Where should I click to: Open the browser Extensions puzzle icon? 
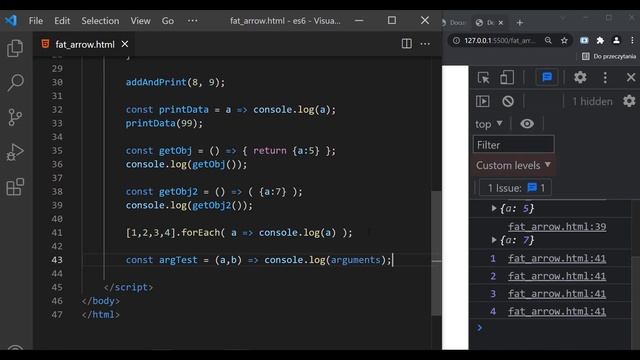pyautogui.click(x=600, y=40)
